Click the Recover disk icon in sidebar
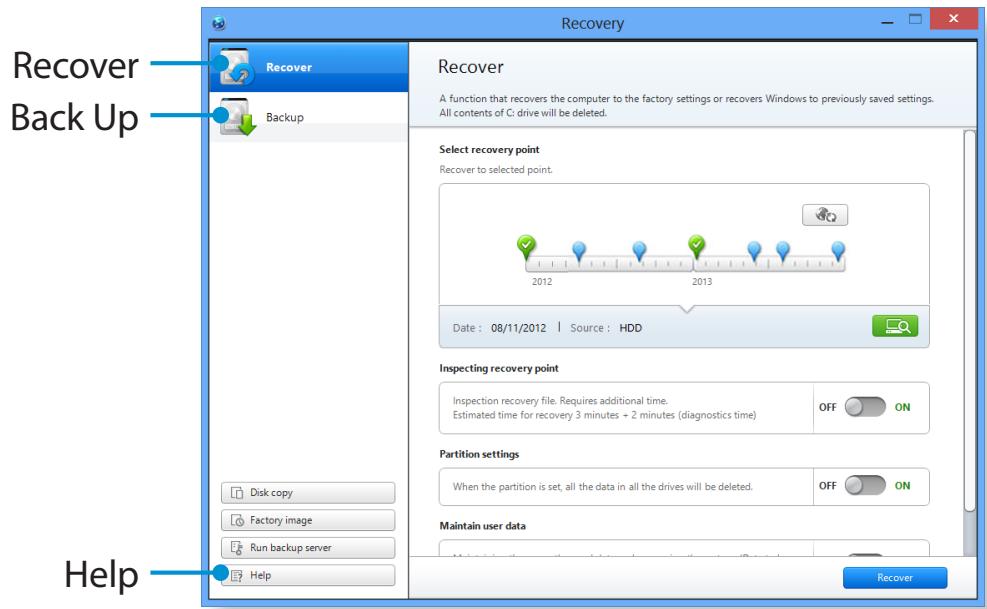Viewport: 987px width, 609px height. [x=236, y=67]
